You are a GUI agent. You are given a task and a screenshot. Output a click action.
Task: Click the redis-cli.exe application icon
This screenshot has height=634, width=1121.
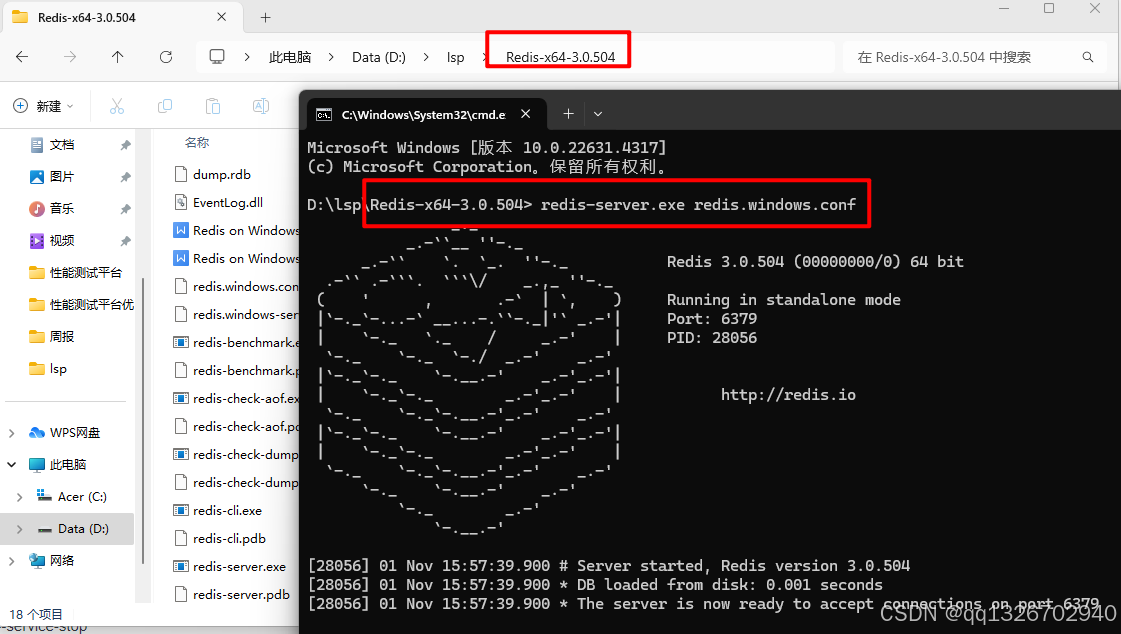[181, 510]
